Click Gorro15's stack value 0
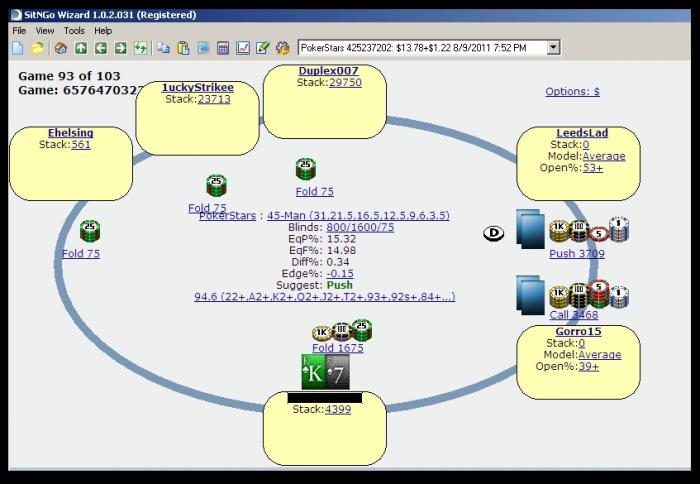The width and height of the screenshot is (700, 484). (x=582, y=343)
